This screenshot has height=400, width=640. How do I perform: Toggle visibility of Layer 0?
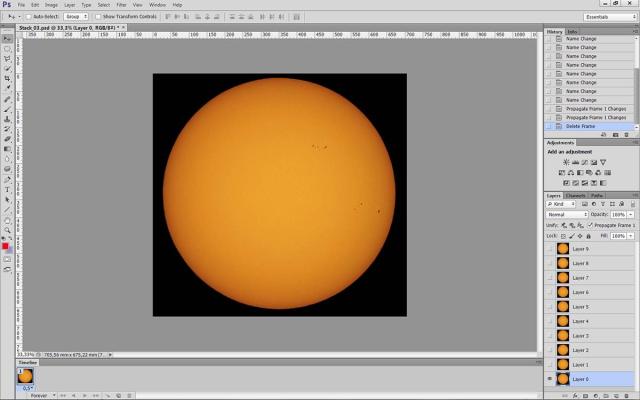[x=549, y=379]
